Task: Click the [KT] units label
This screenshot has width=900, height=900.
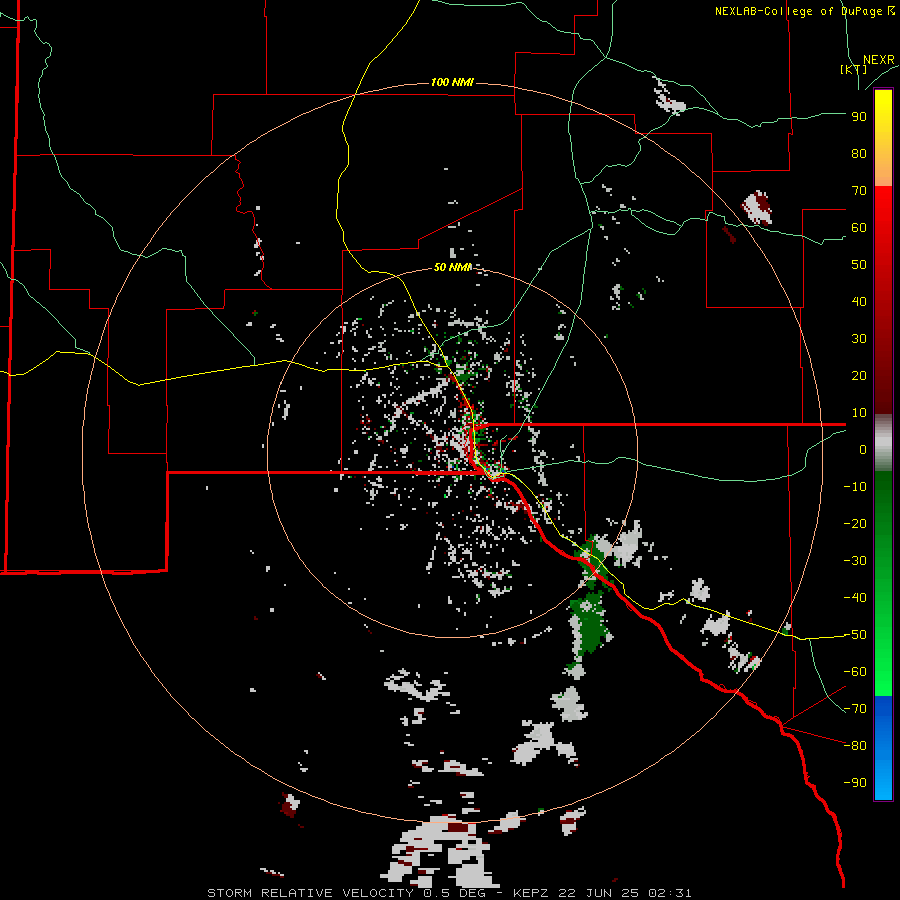Action: coord(853,69)
